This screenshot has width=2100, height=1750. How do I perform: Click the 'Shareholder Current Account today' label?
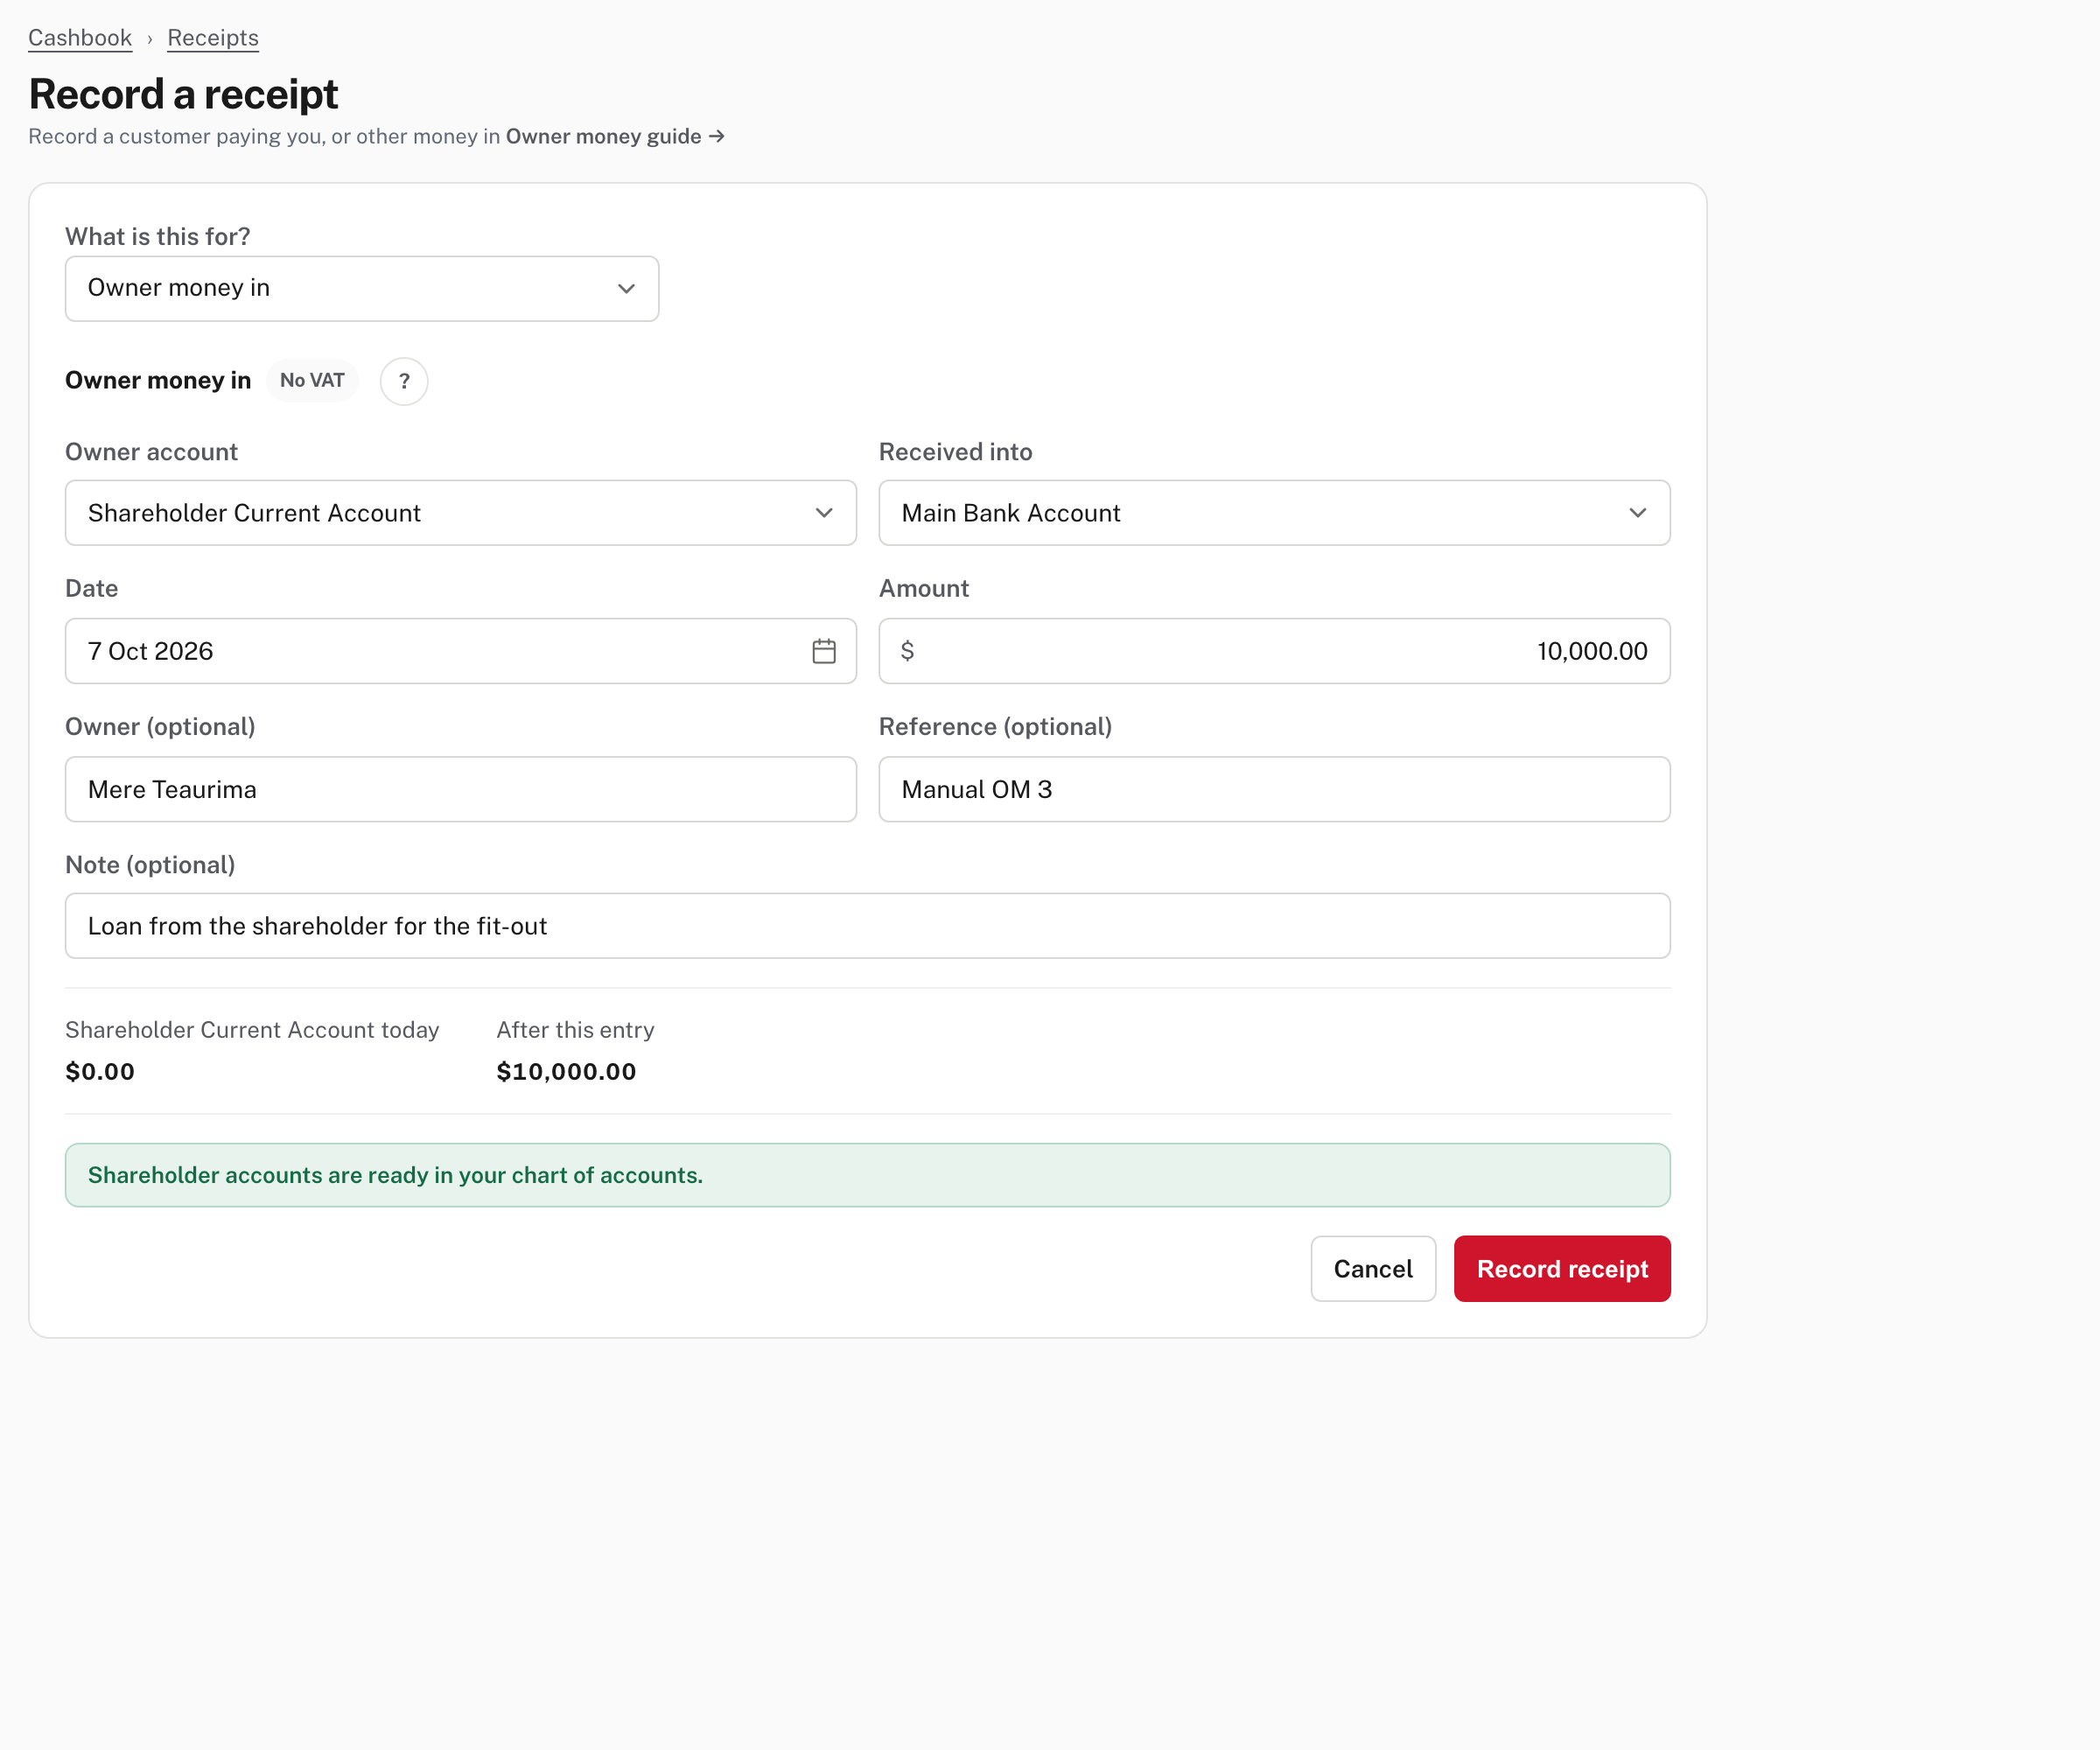click(x=252, y=1030)
